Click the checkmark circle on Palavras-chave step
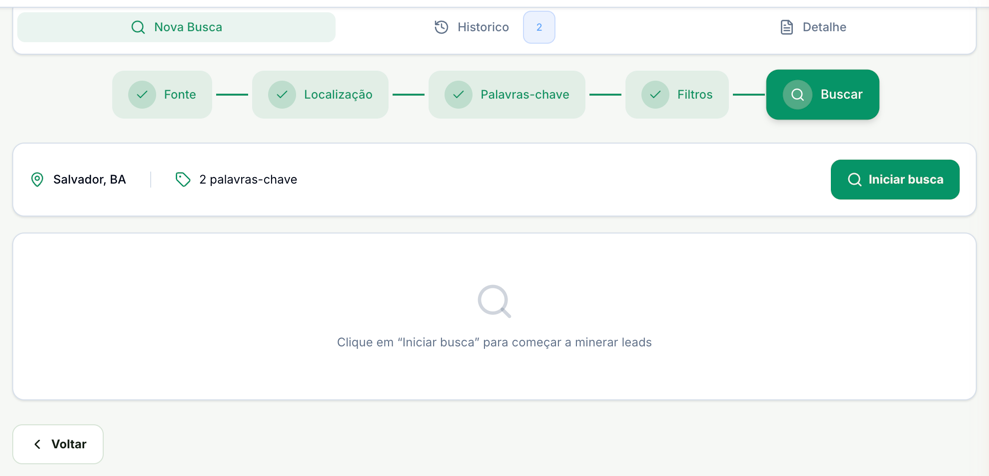 (x=459, y=95)
